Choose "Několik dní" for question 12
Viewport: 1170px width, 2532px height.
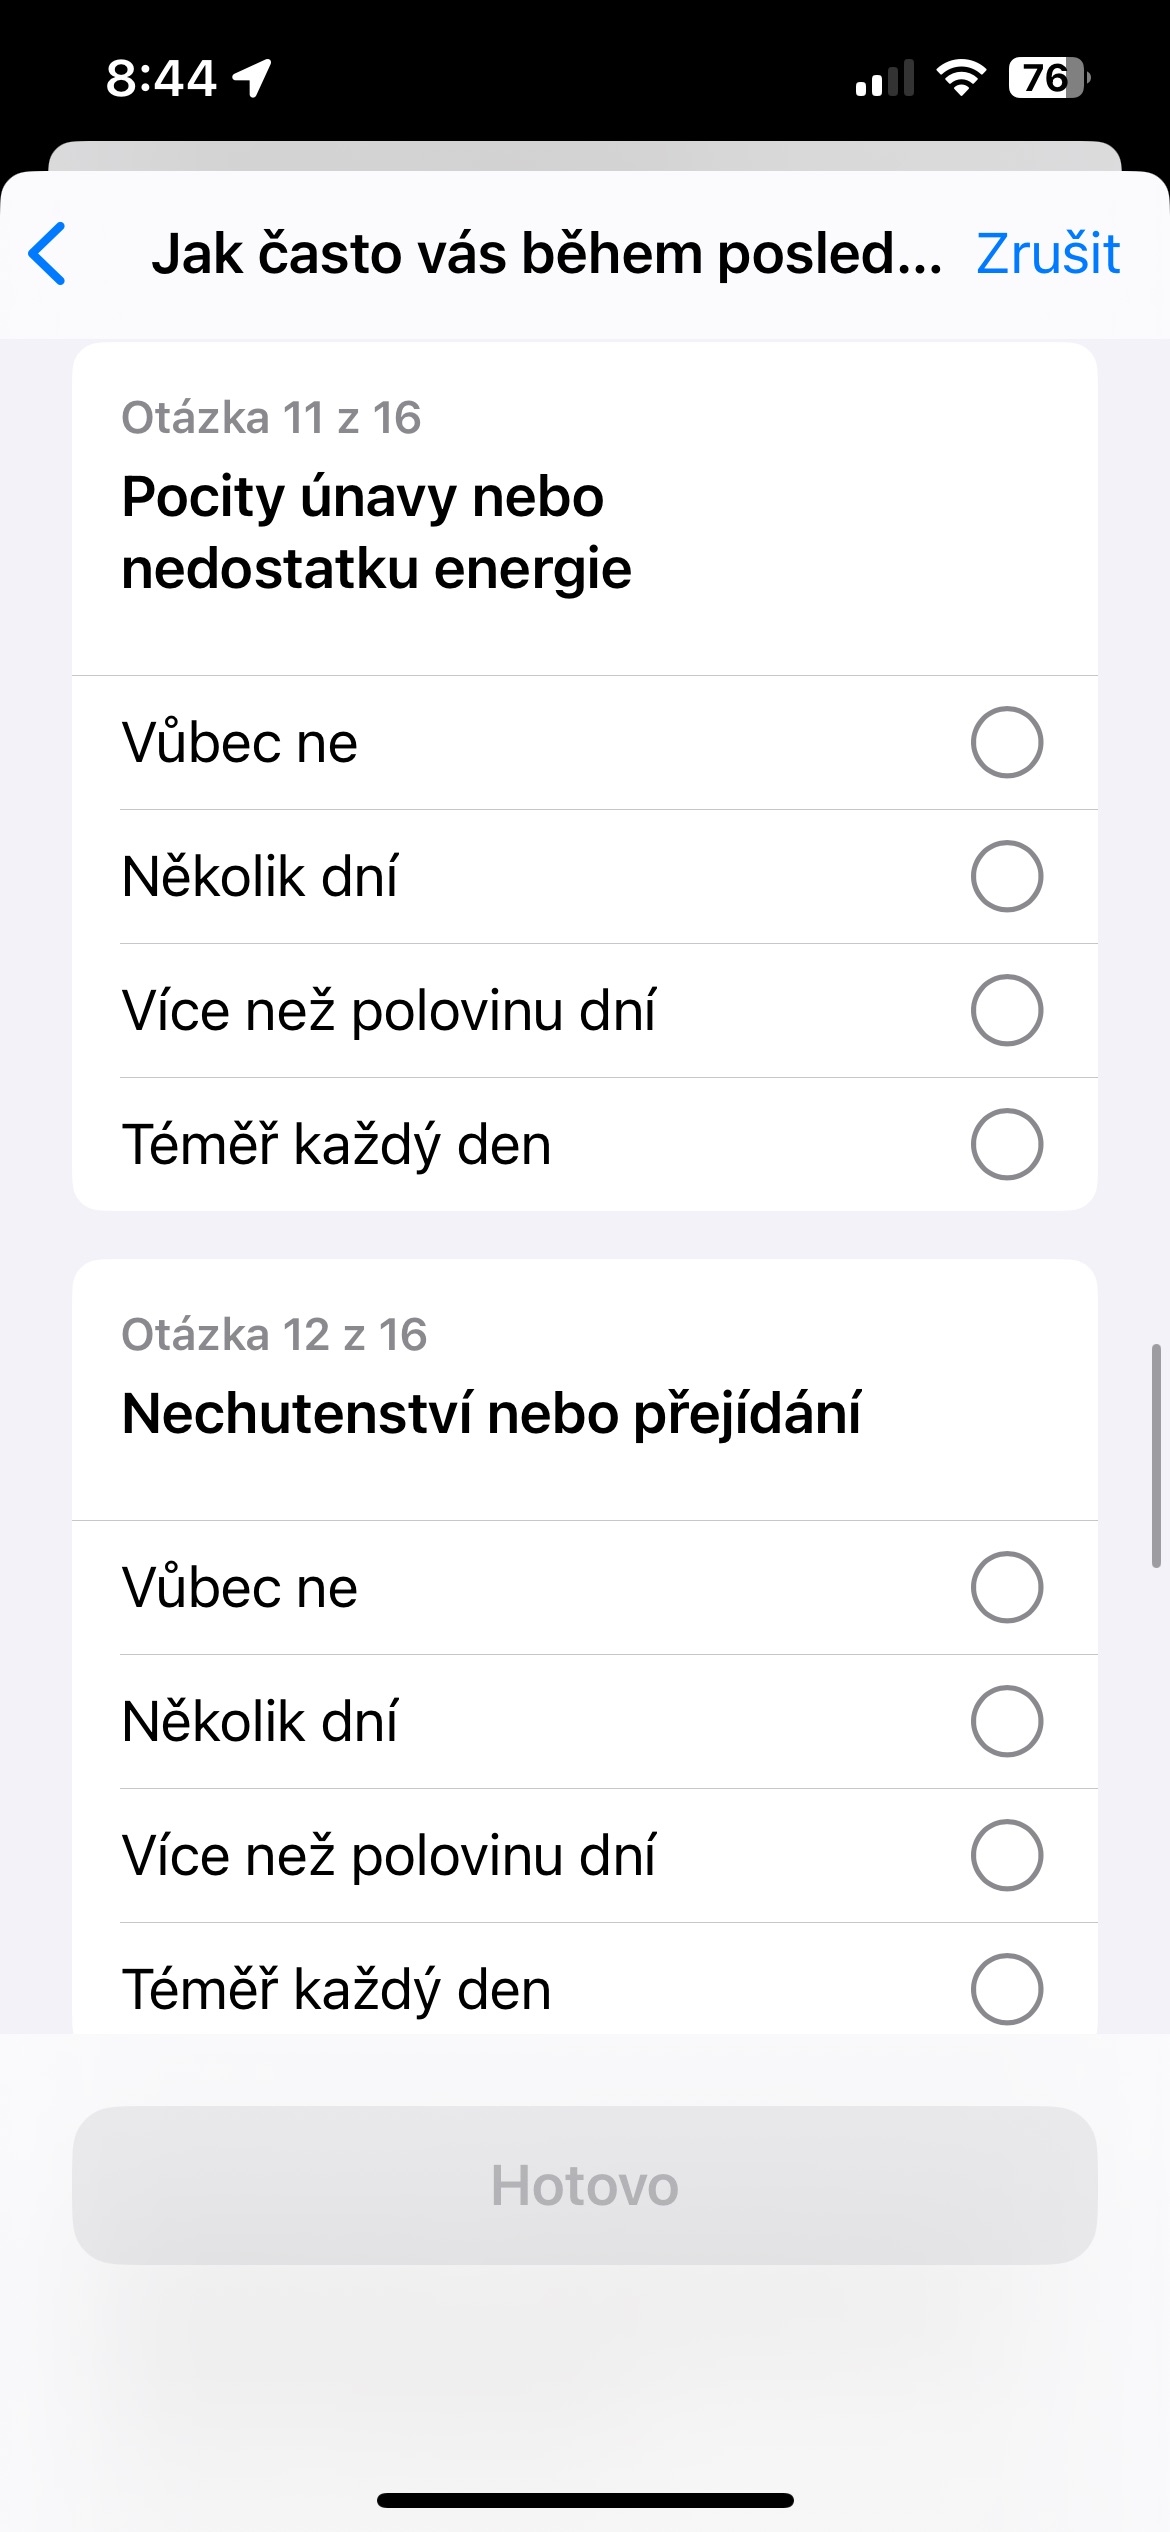coord(1006,1722)
